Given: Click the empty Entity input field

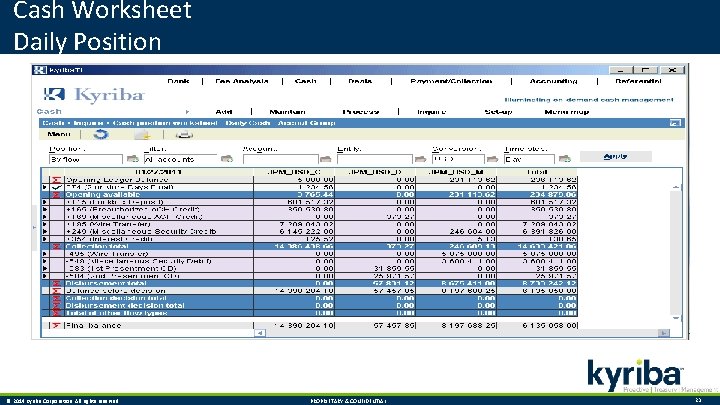Looking at the screenshot, I should [x=375, y=159].
